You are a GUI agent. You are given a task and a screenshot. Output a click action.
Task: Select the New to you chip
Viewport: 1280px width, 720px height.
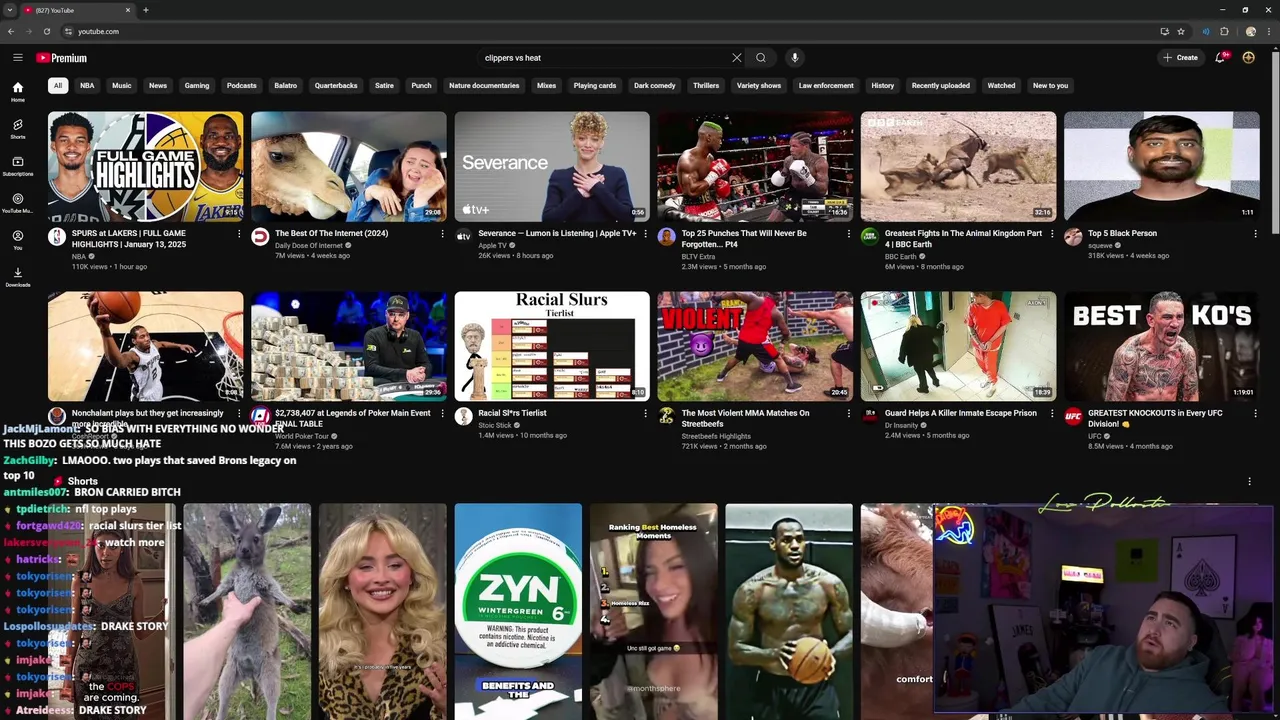click(x=1050, y=86)
